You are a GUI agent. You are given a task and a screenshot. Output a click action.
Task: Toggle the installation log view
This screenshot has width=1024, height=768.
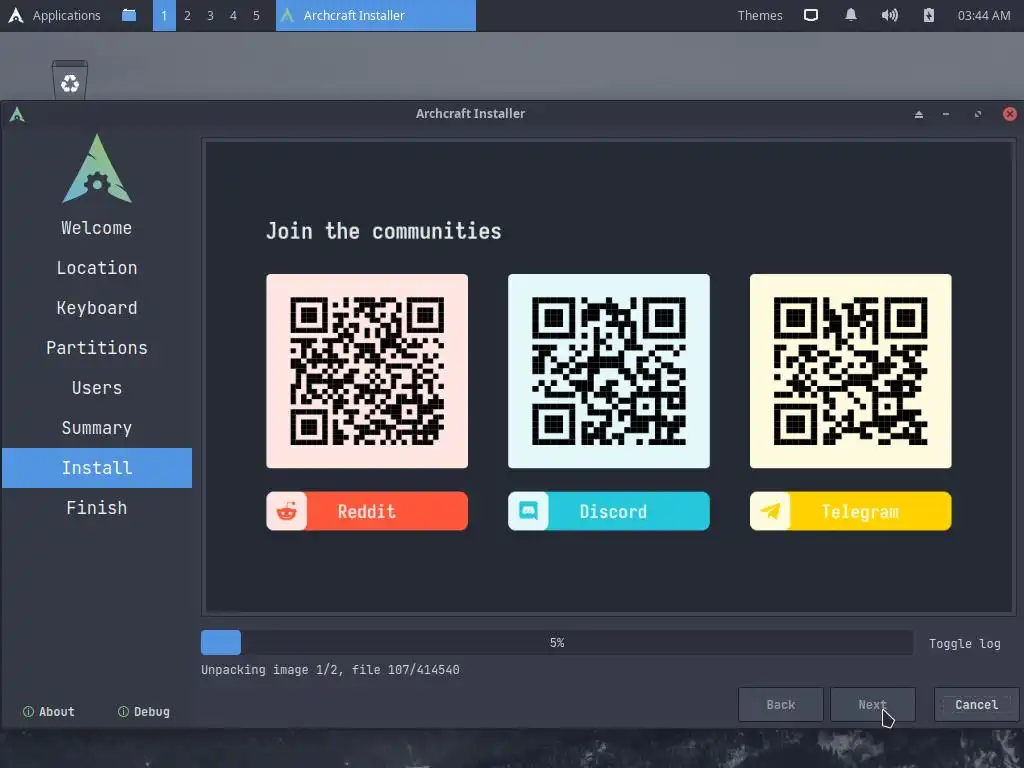(965, 643)
